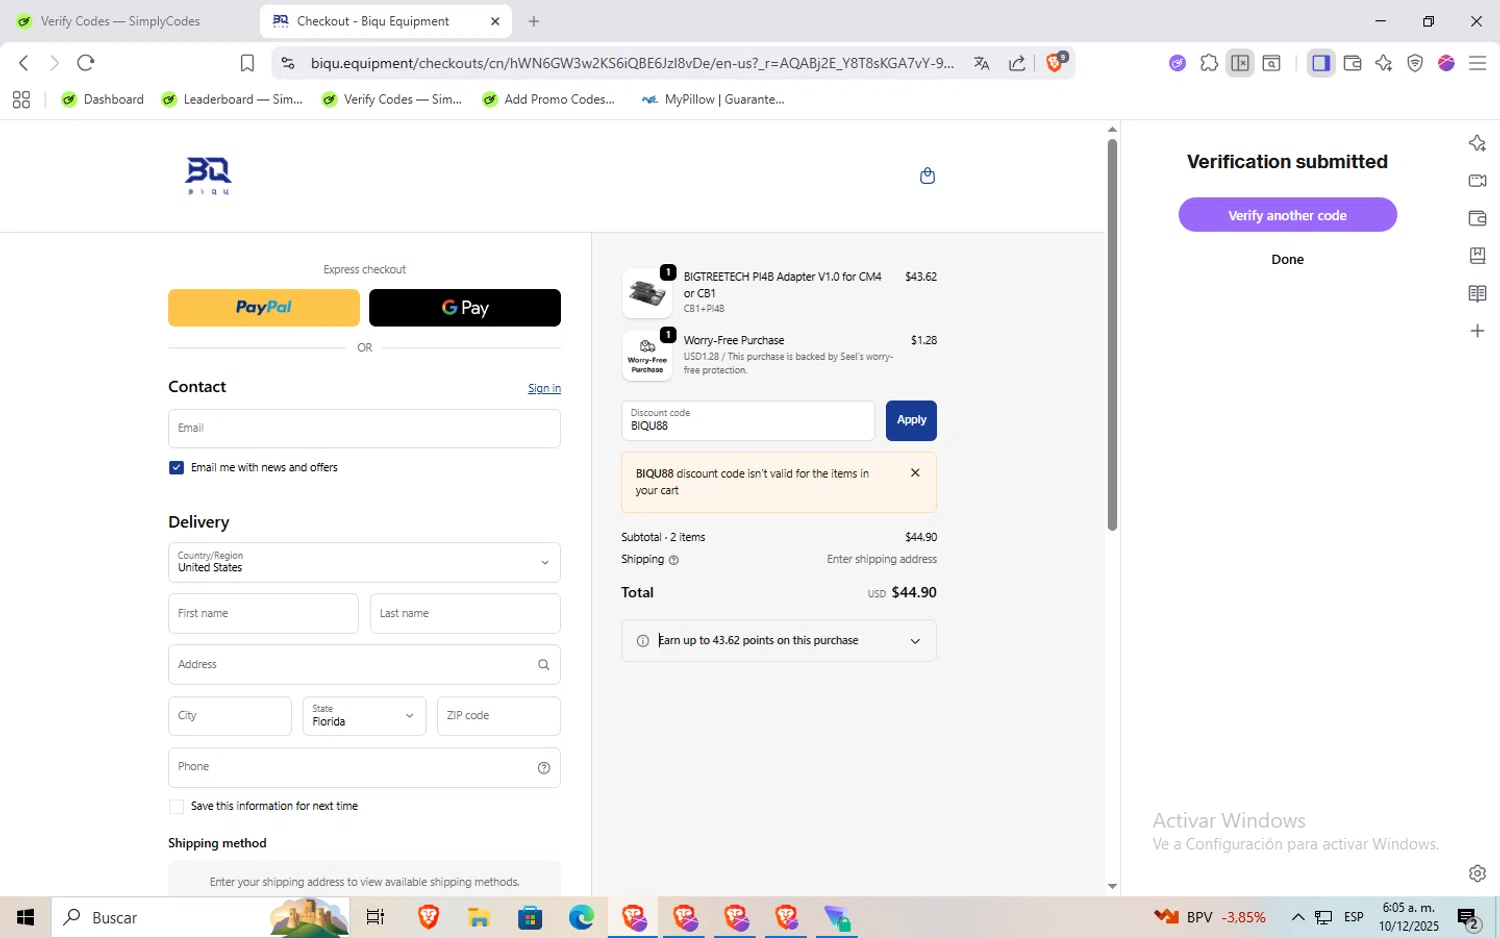
Task: Reload the checkout page
Action: click(x=86, y=63)
